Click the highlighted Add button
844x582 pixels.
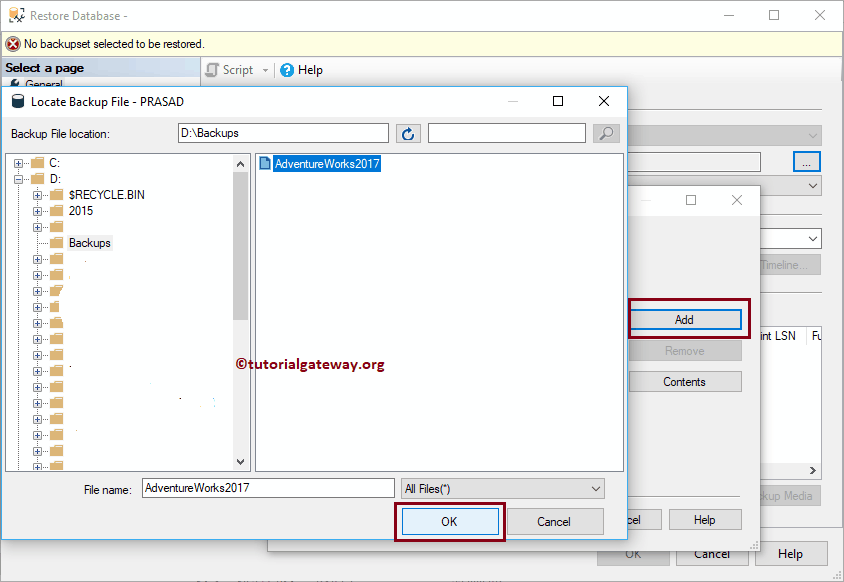[x=686, y=318]
